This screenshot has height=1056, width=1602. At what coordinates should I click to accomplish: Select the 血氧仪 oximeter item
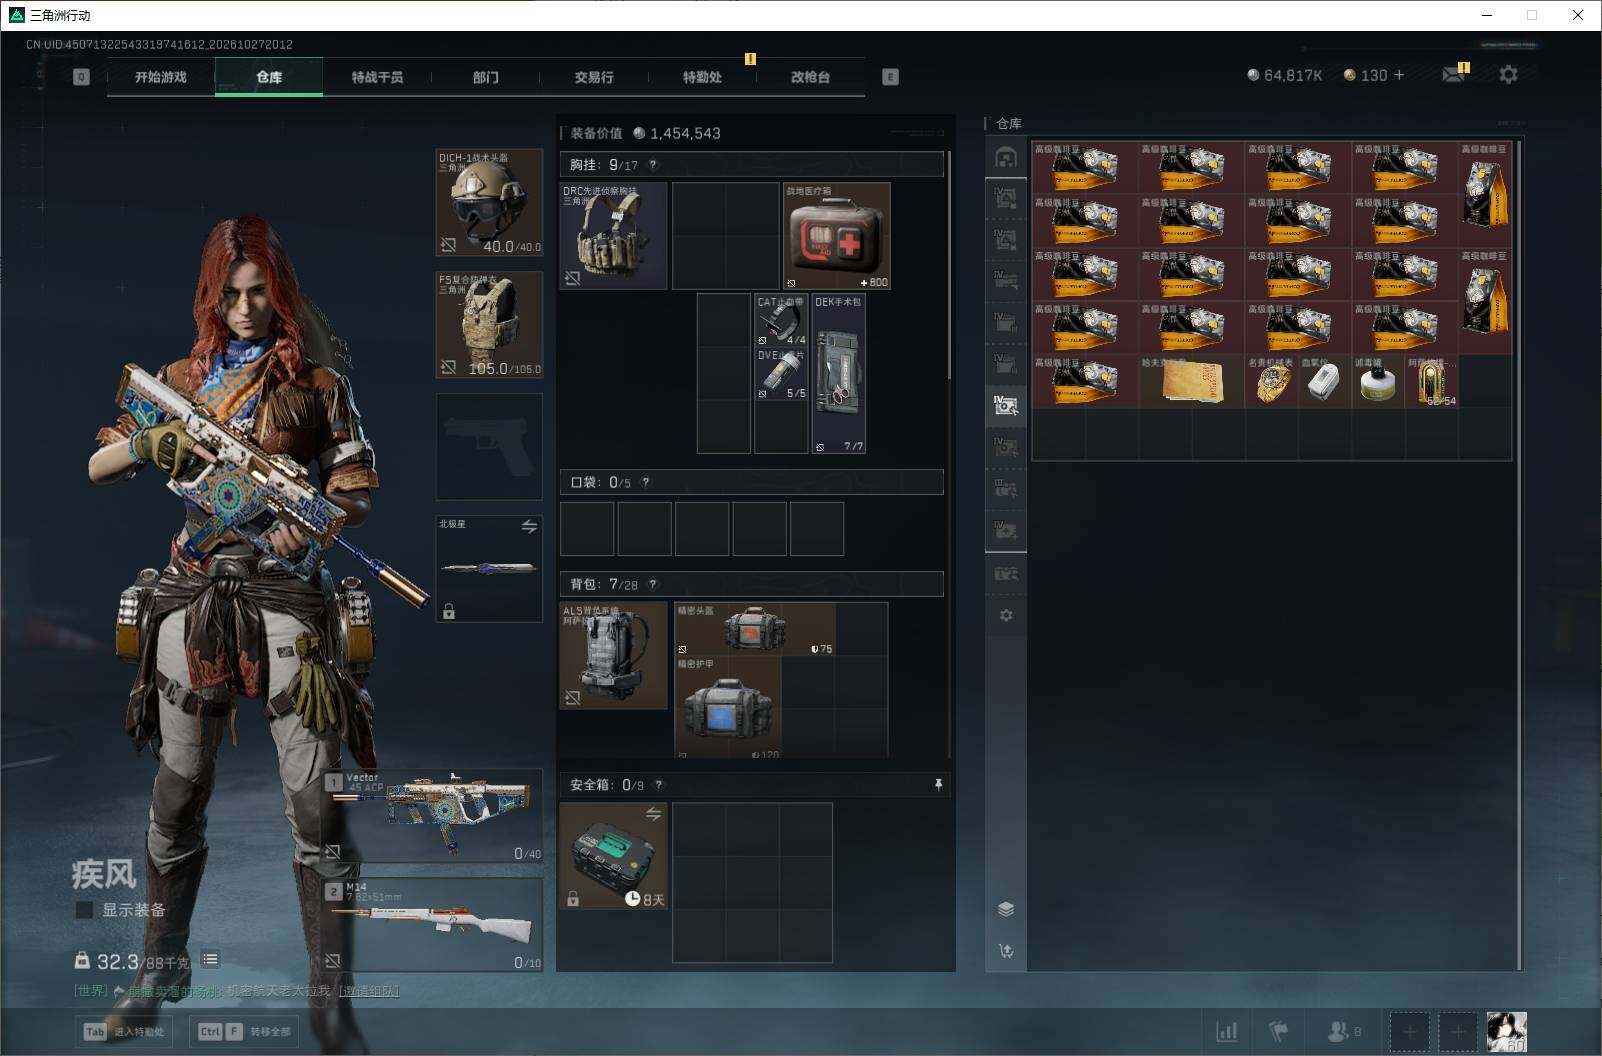pos(1325,381)
